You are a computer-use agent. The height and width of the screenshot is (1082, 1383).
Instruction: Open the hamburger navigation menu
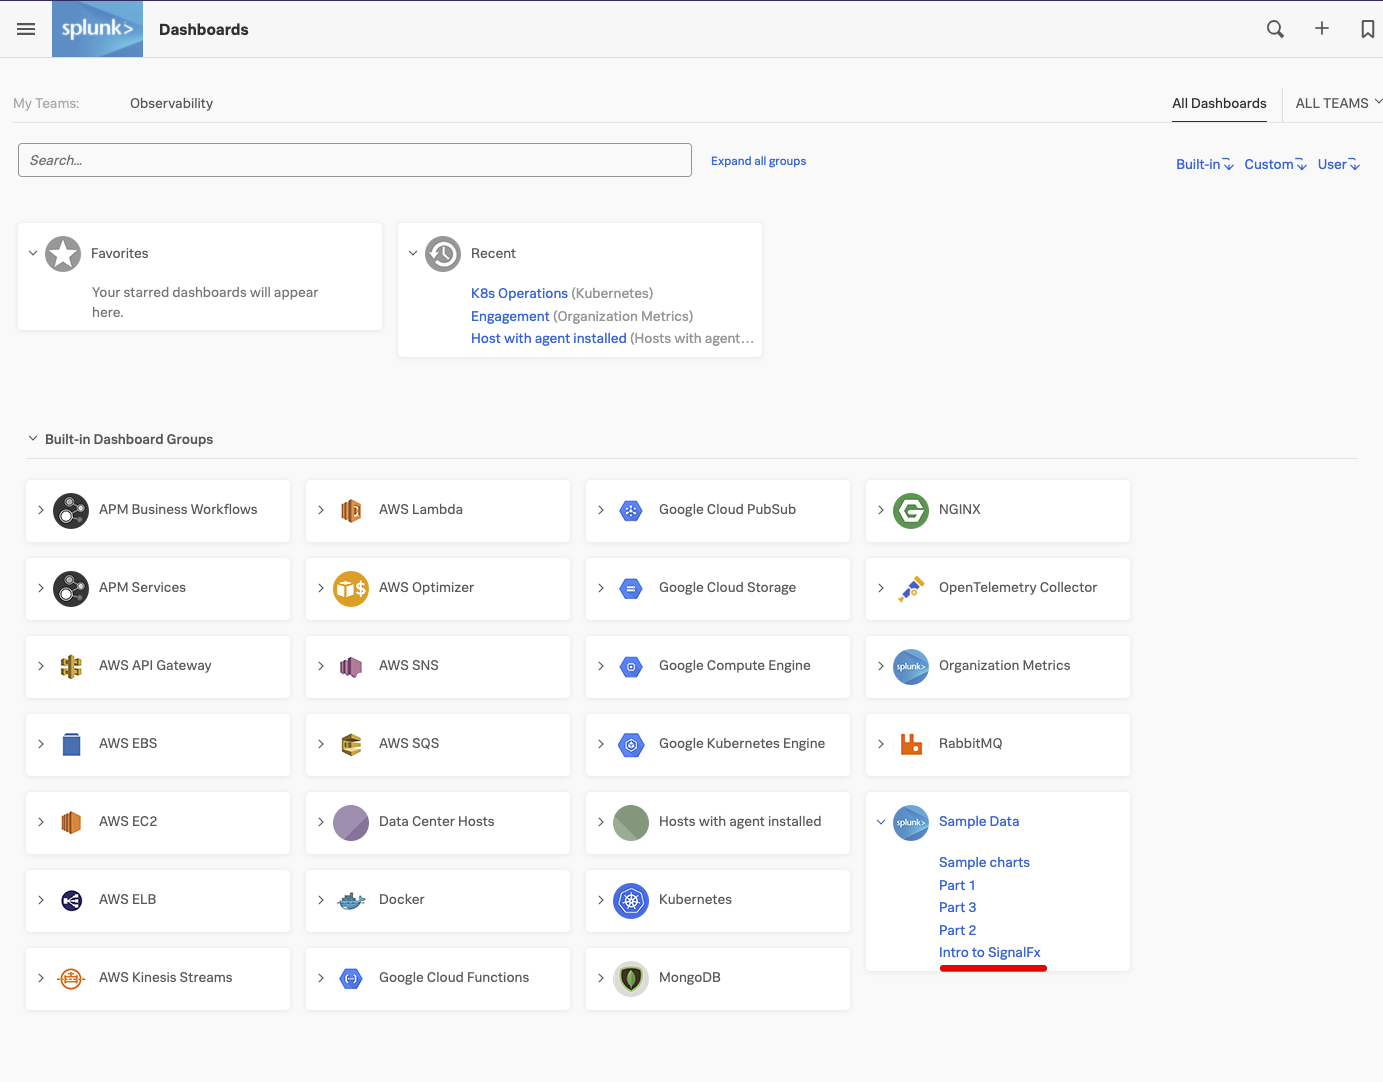[x=26, y=29]
